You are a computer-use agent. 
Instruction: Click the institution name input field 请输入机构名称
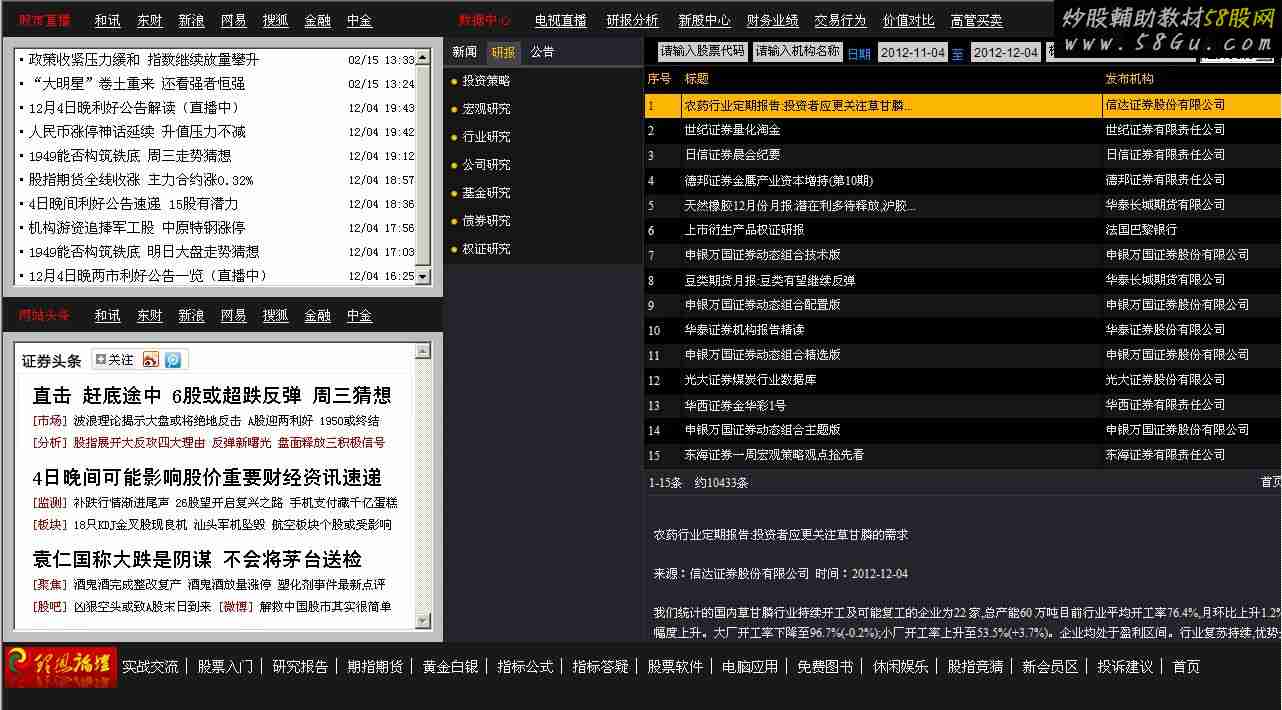pyautogui.click(x=797, y=51)
